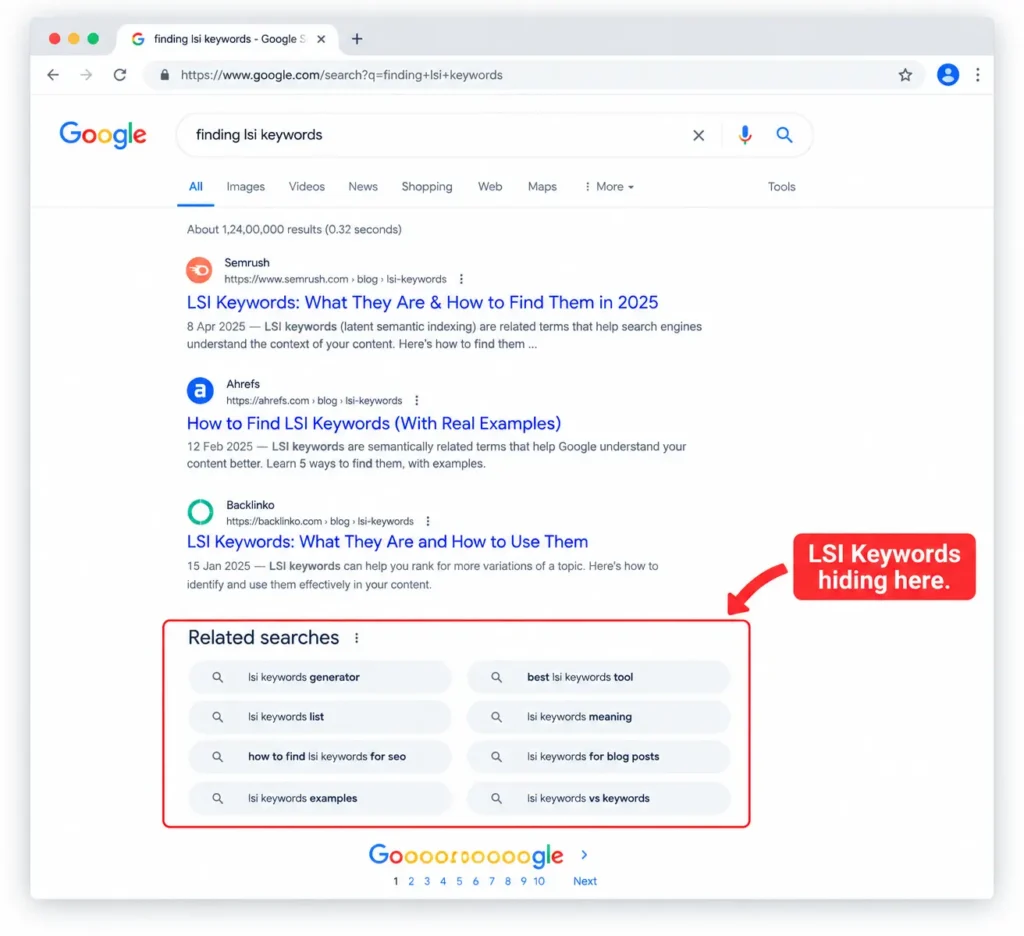Click the browser back arrow
Screen dimensions: 1024x936
coord(53,75)
